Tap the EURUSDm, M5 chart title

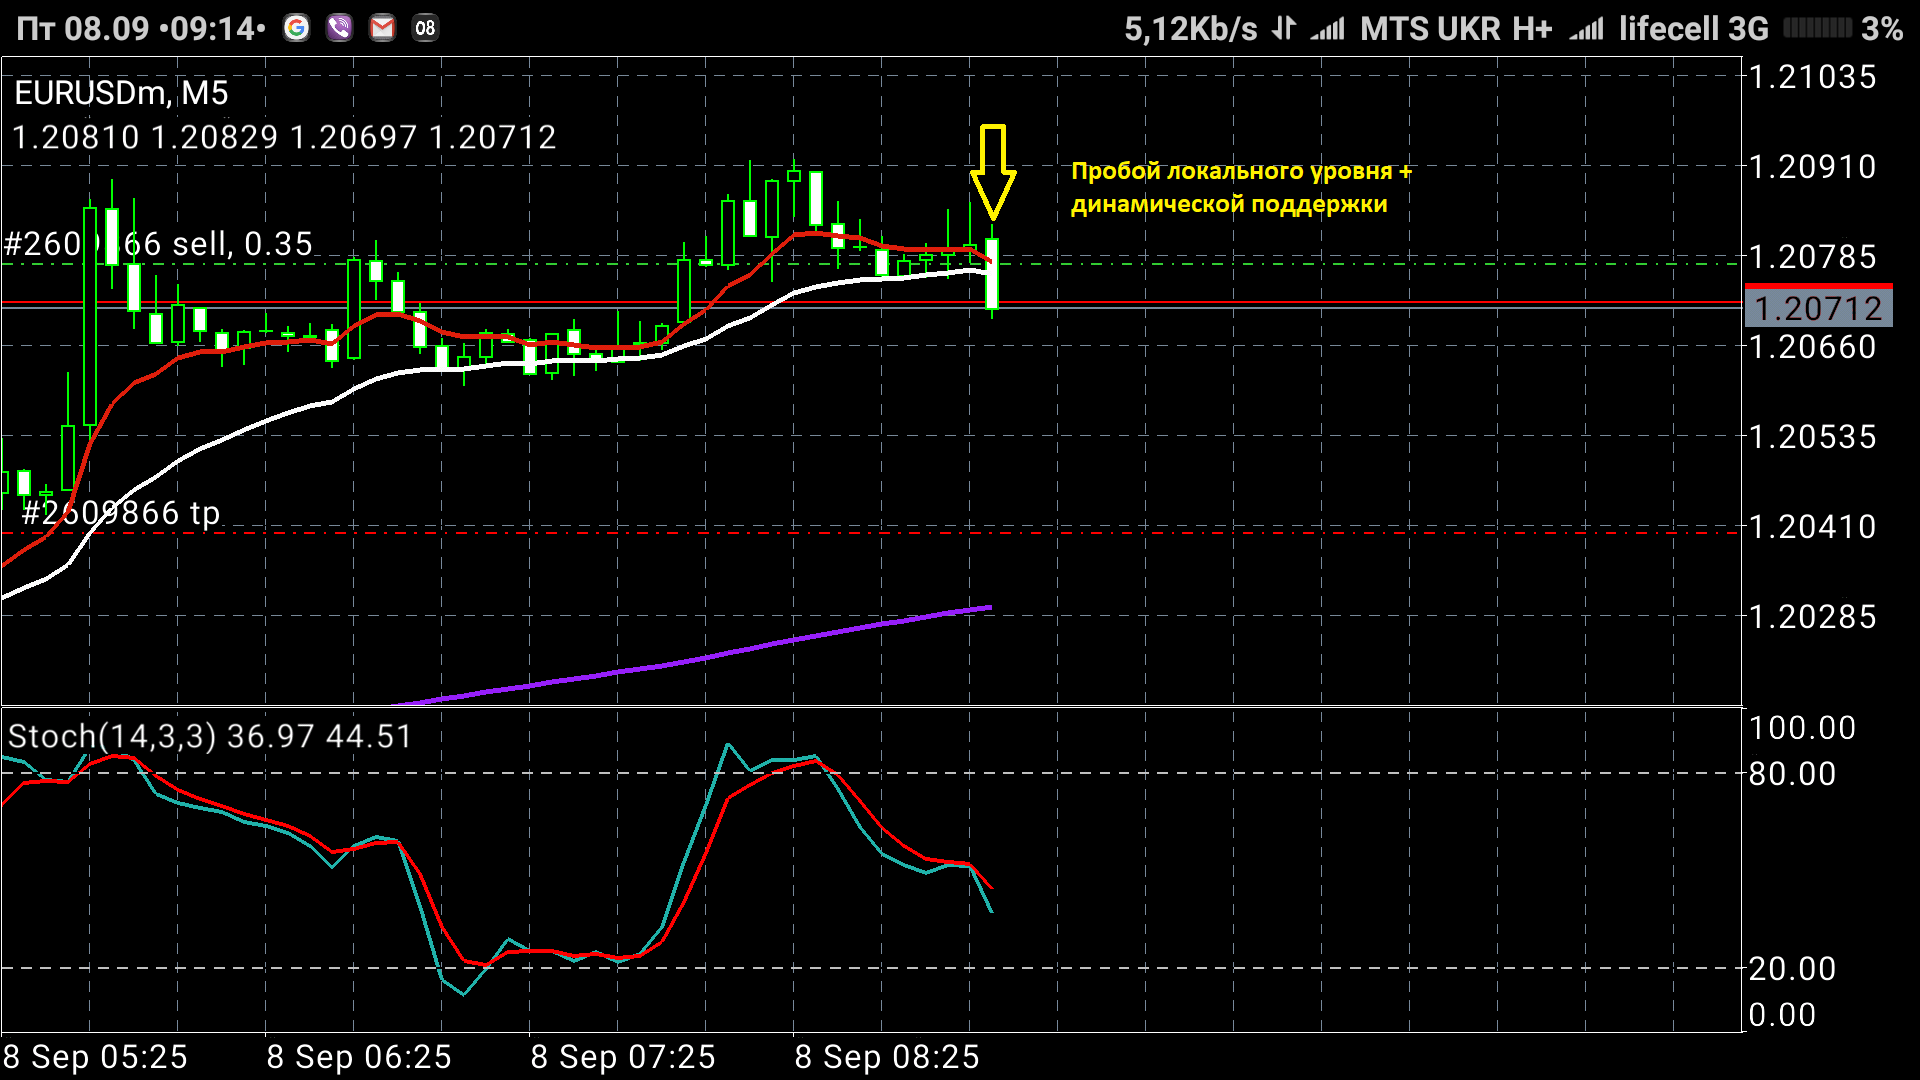(121, 93)
